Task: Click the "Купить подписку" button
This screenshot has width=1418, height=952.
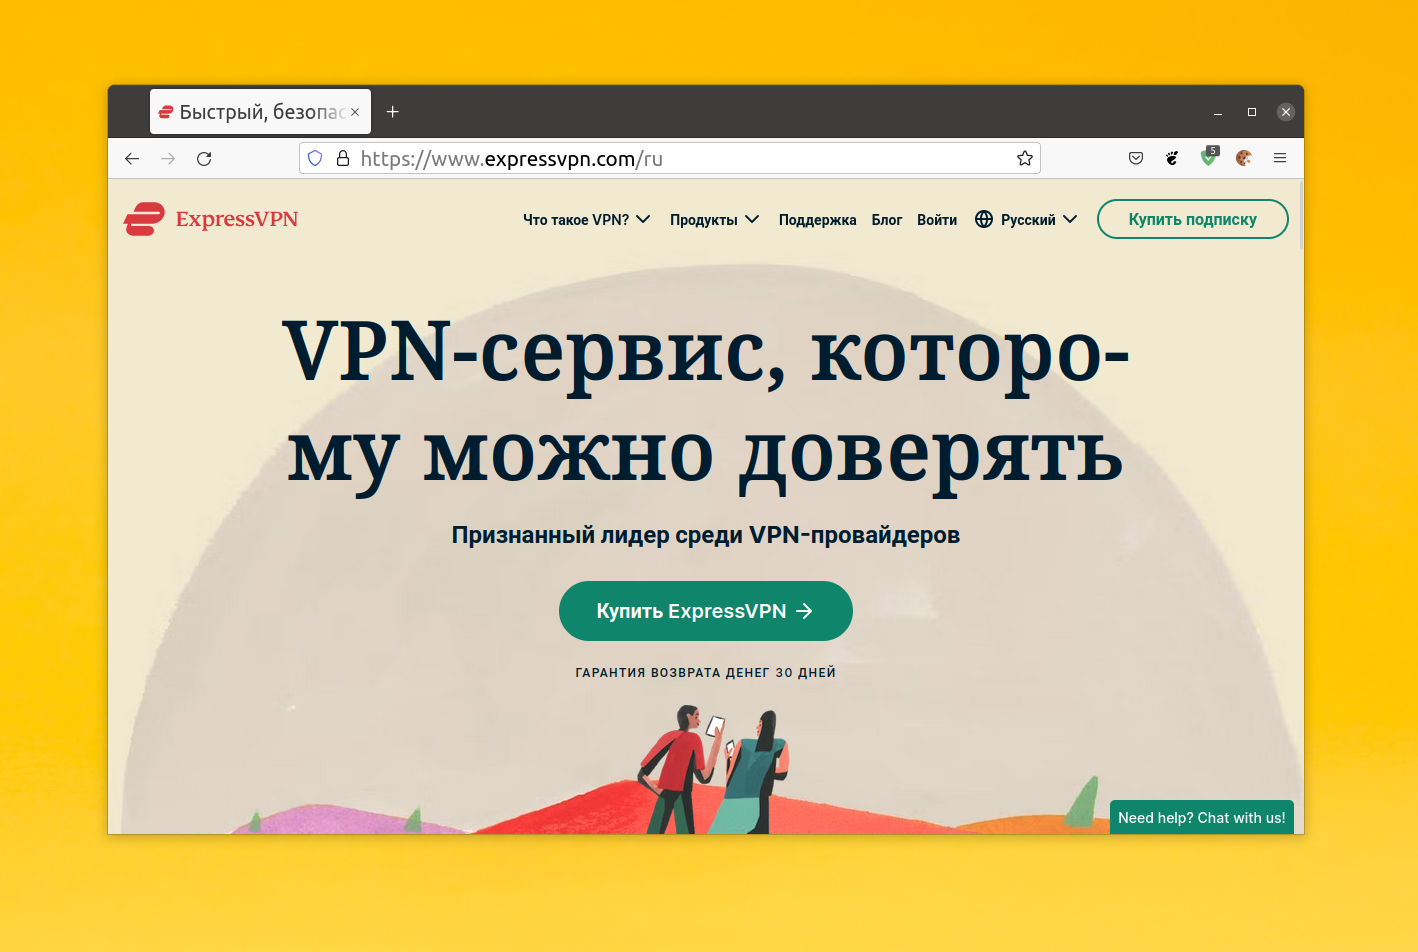Action: coord(1193,219)
